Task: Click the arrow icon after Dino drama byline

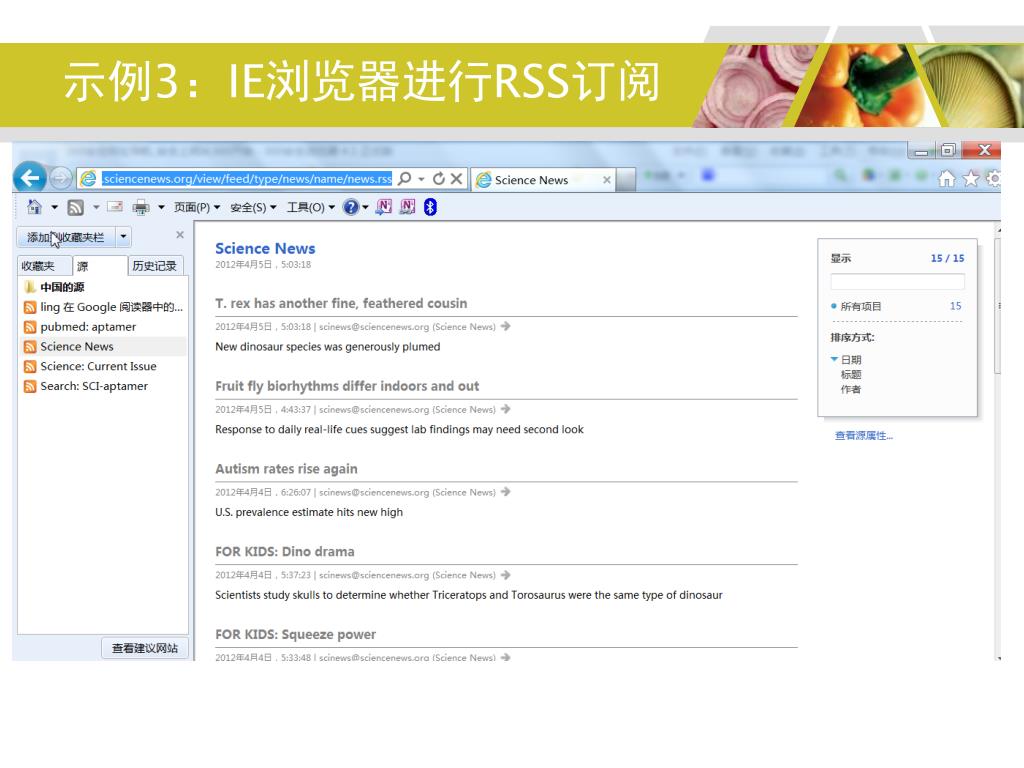Action: (505, 575)
